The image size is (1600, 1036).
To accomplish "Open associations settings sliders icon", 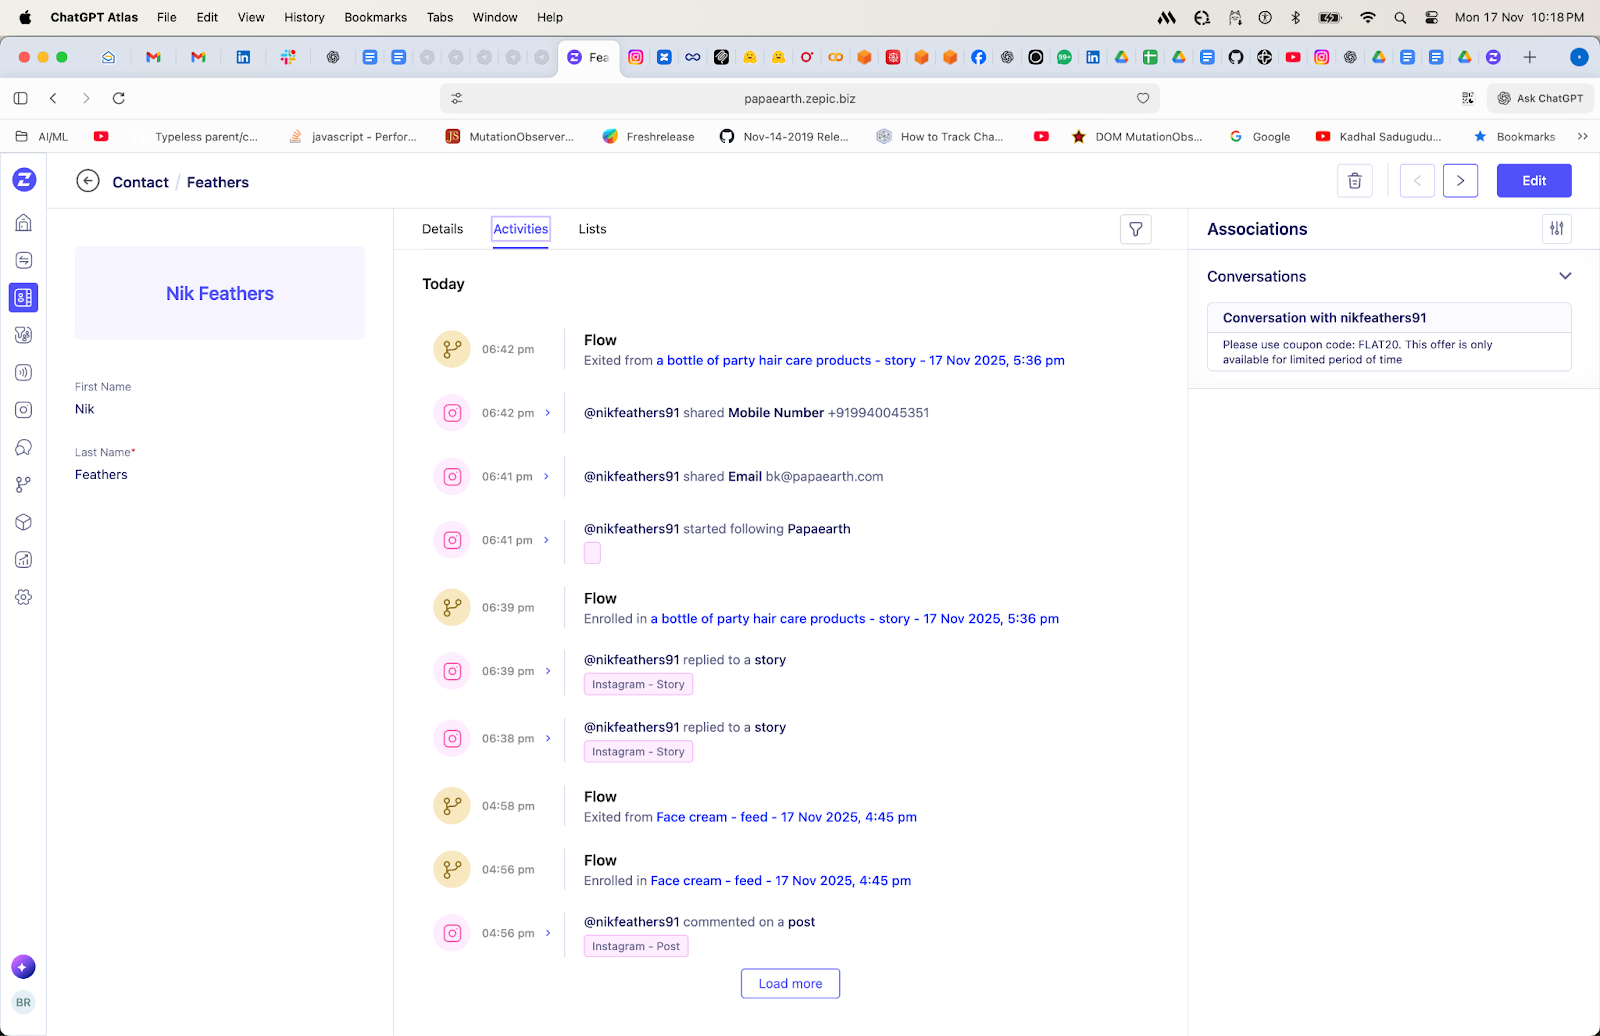I will [1556, 229].
